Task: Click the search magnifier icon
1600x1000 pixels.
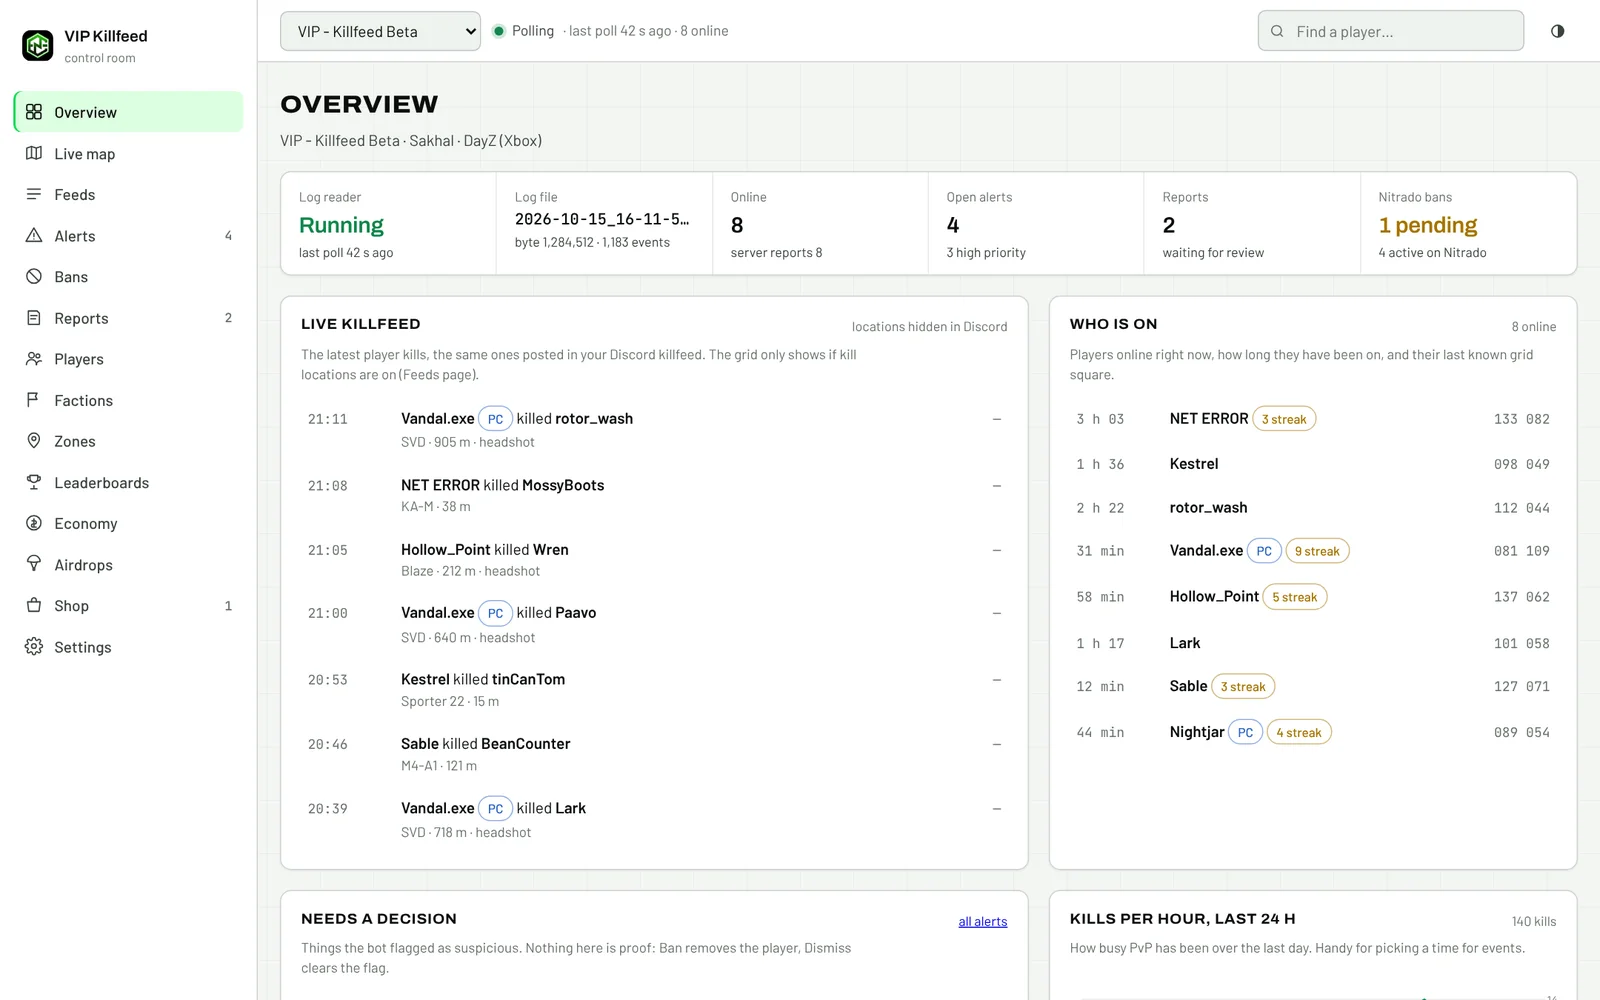Action: [x=1277, y=31]
